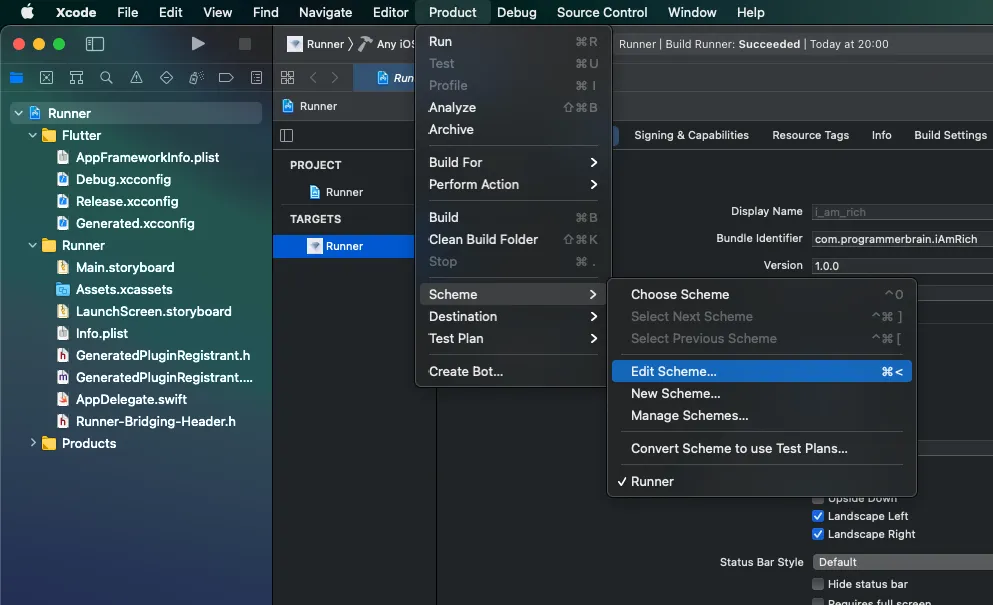Click the Run play button in toolbar
Image resolution: width=993 pixels, height=605 pixels.
[x=198, y=44]
